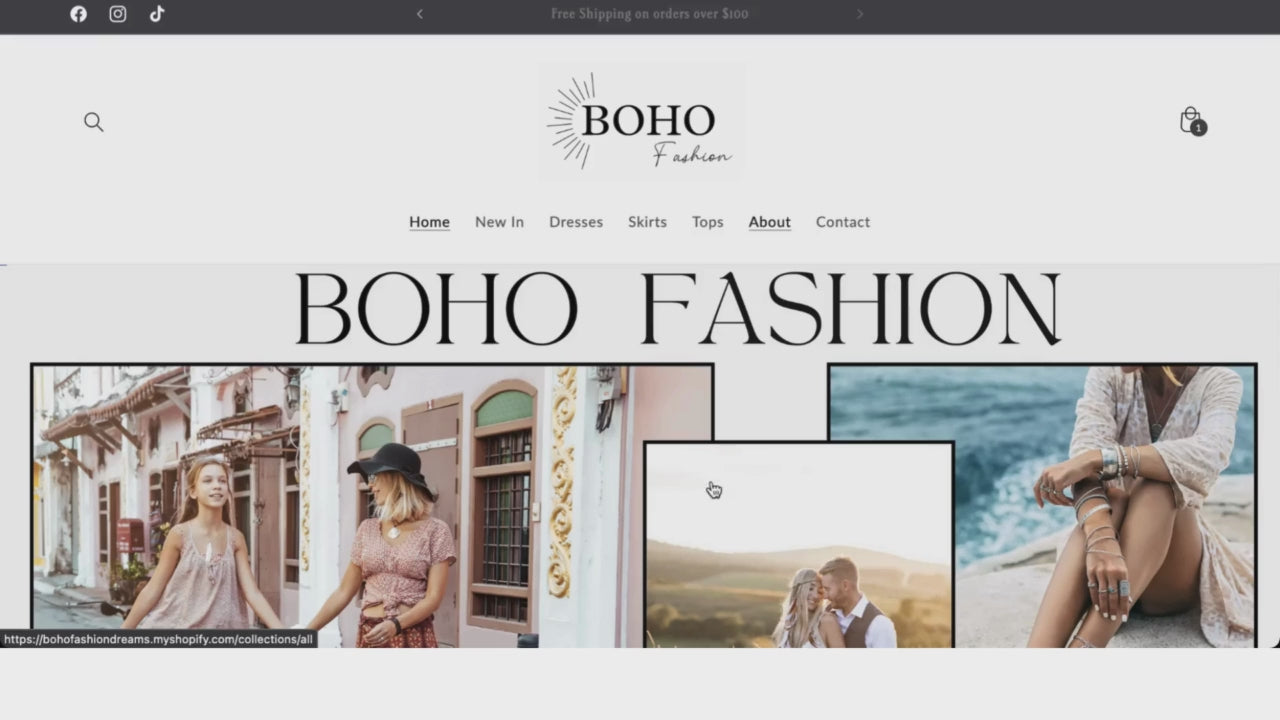Click the couple in field photo
This screenshot has height=720, width=1280.
pyautogui.click(x=799, y=545)
